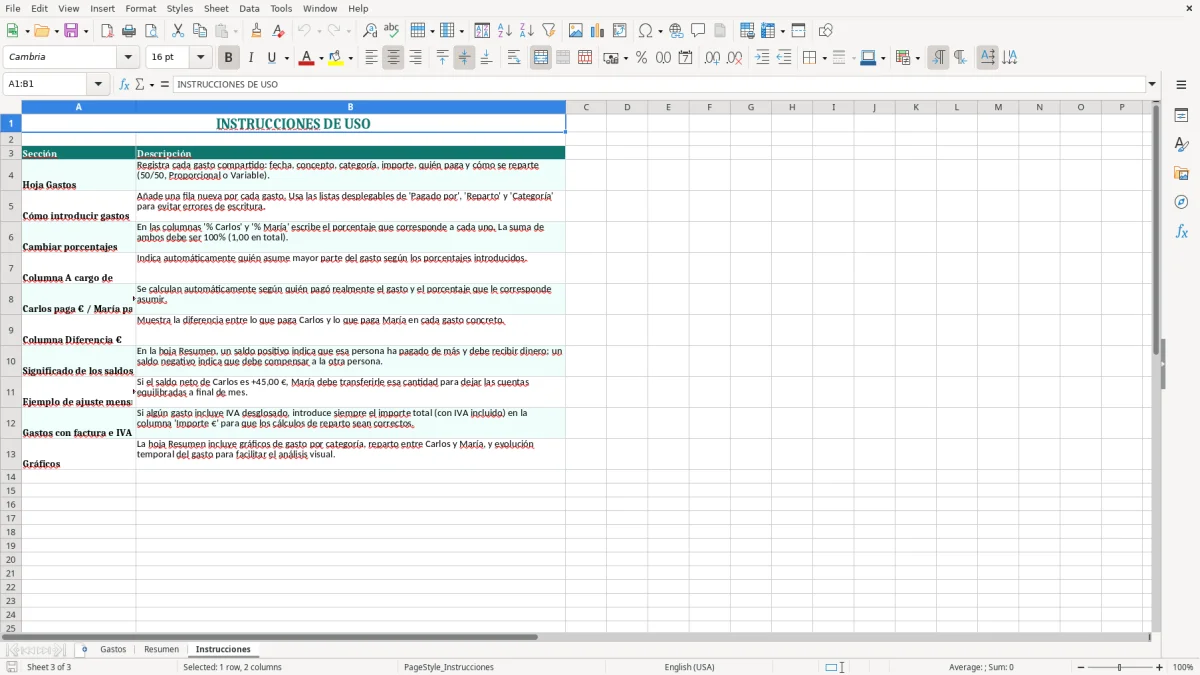Click the Select All corner button
Image resolution: width=1200 pixels, height=675 pixels.
pos(11,107)
